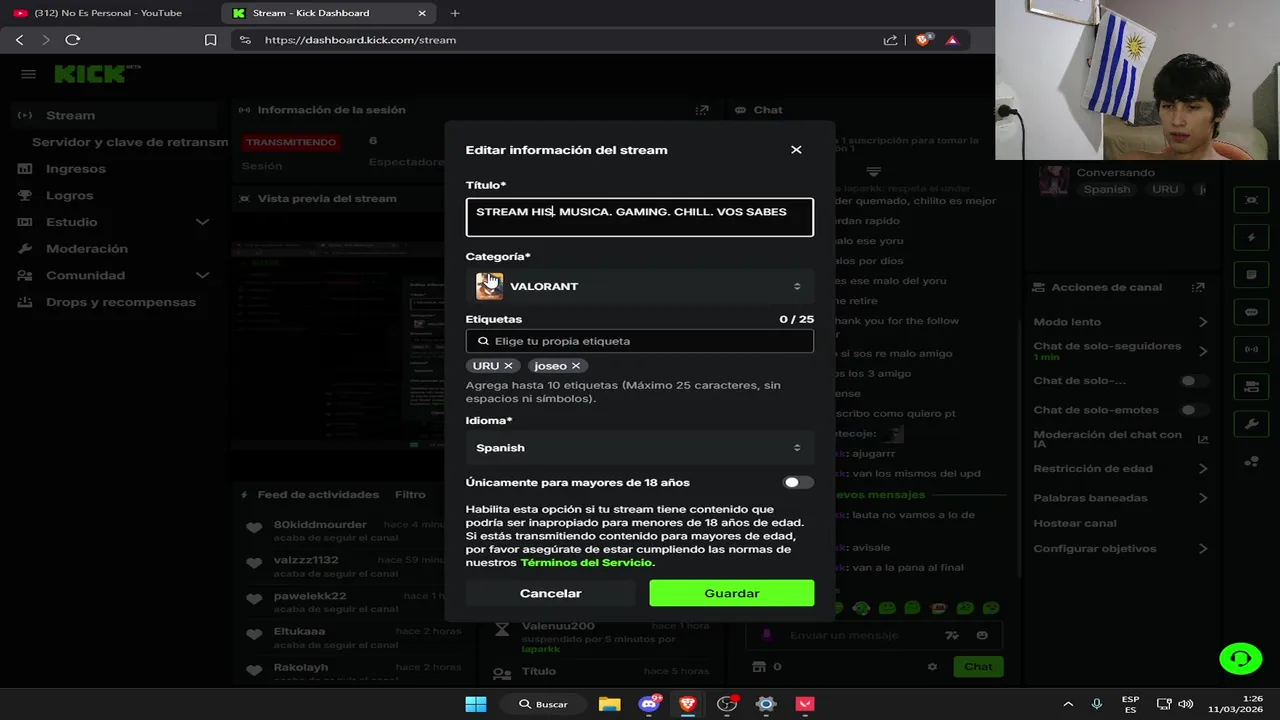Go back in the browser
The height and width of the screenshot is (720, 1280).
point(19,40)
